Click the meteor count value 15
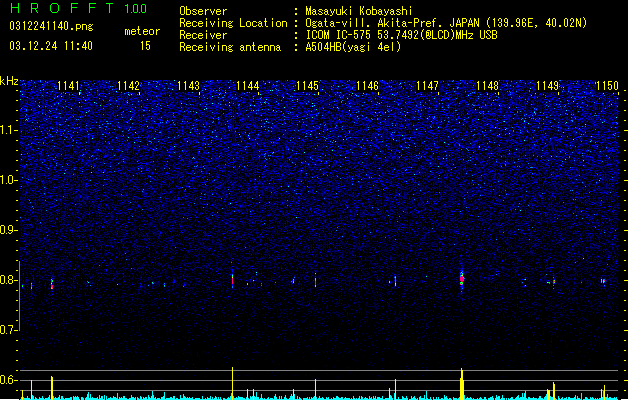 point(145,46)
